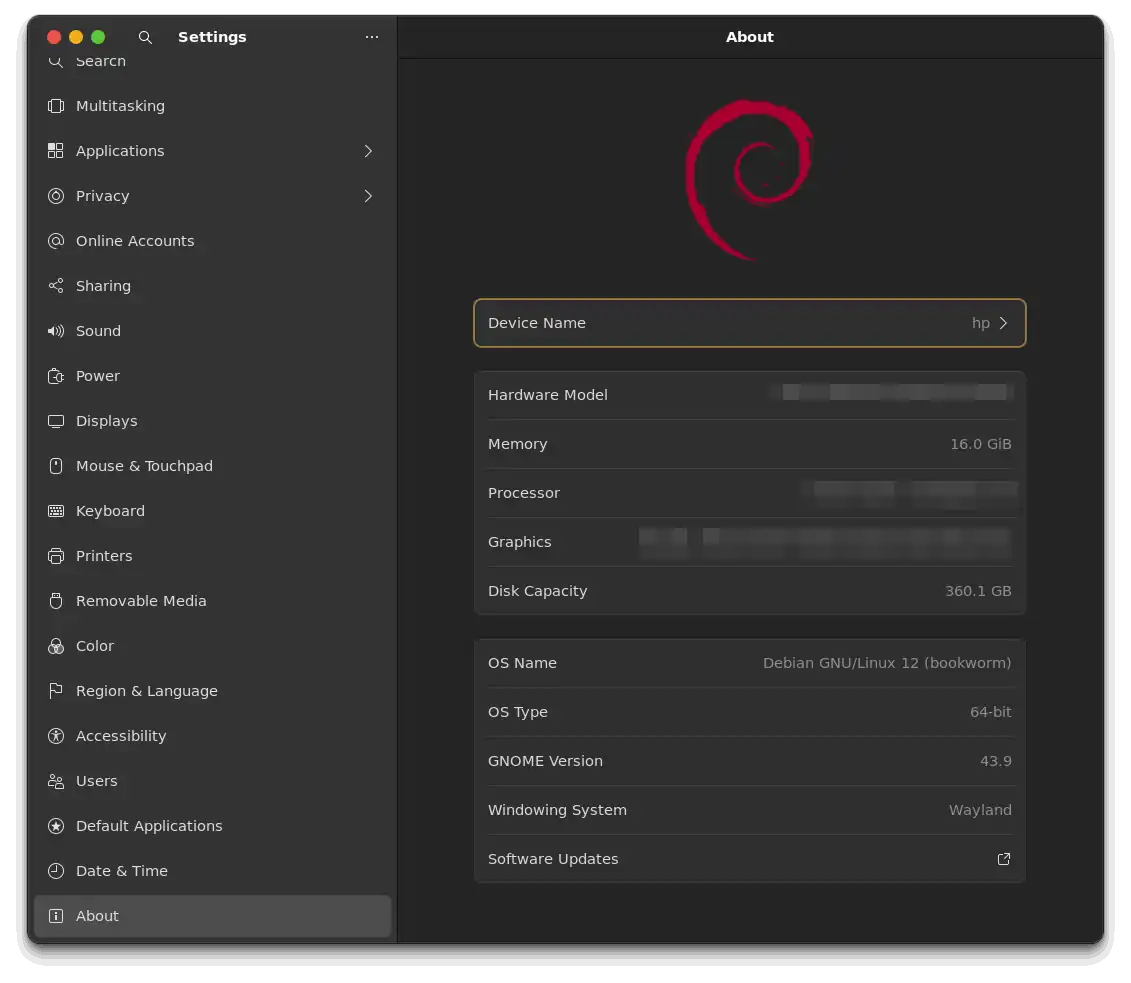Open Device Name chevron arrow
Image resolution: width=1131 pixels, height=983 pixels.
[1003, 323]
